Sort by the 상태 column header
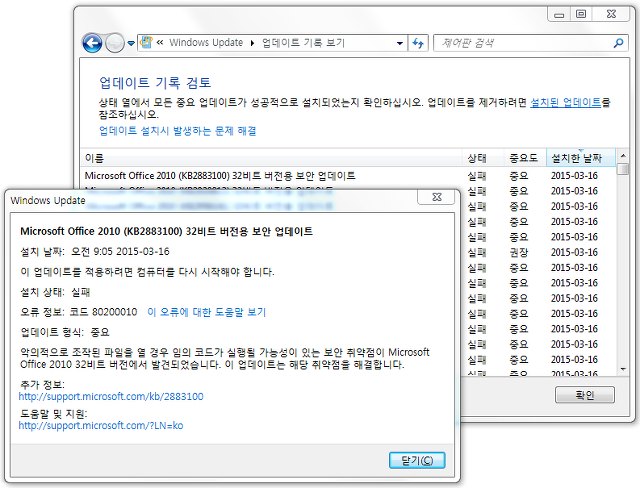 tap(483, 158)
